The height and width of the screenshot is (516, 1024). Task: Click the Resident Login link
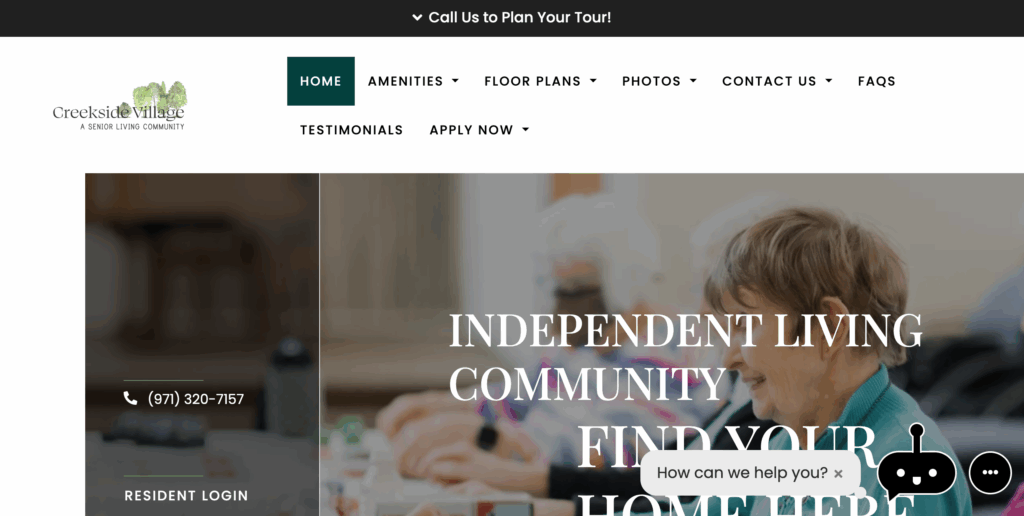pos(186,496)
